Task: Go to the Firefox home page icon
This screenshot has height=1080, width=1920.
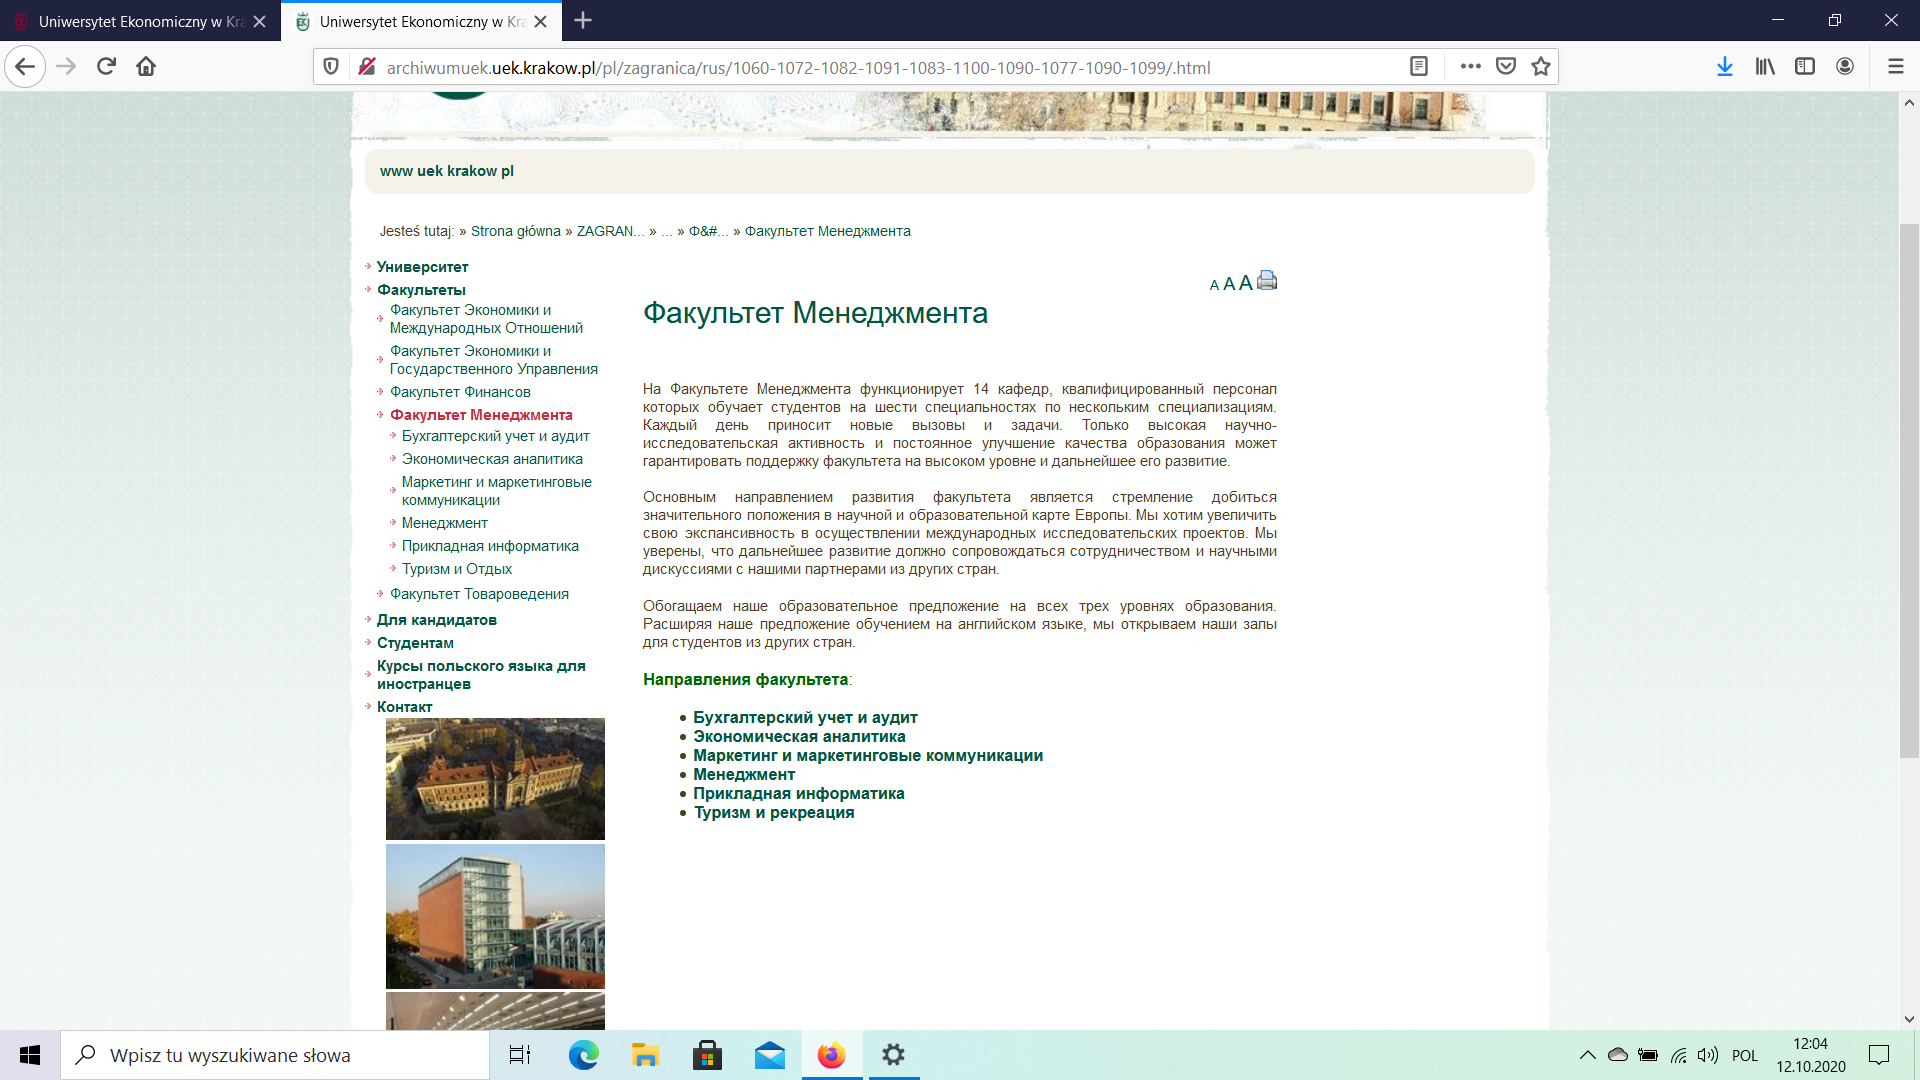Action: click(146, 67)
